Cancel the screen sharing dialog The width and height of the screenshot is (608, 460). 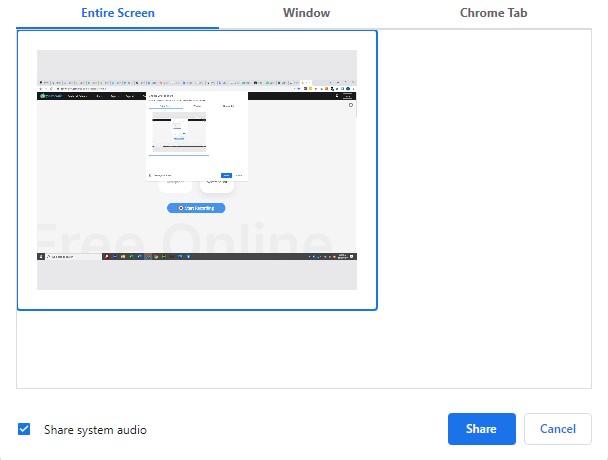pyautogui.click(x=558, y=429)
